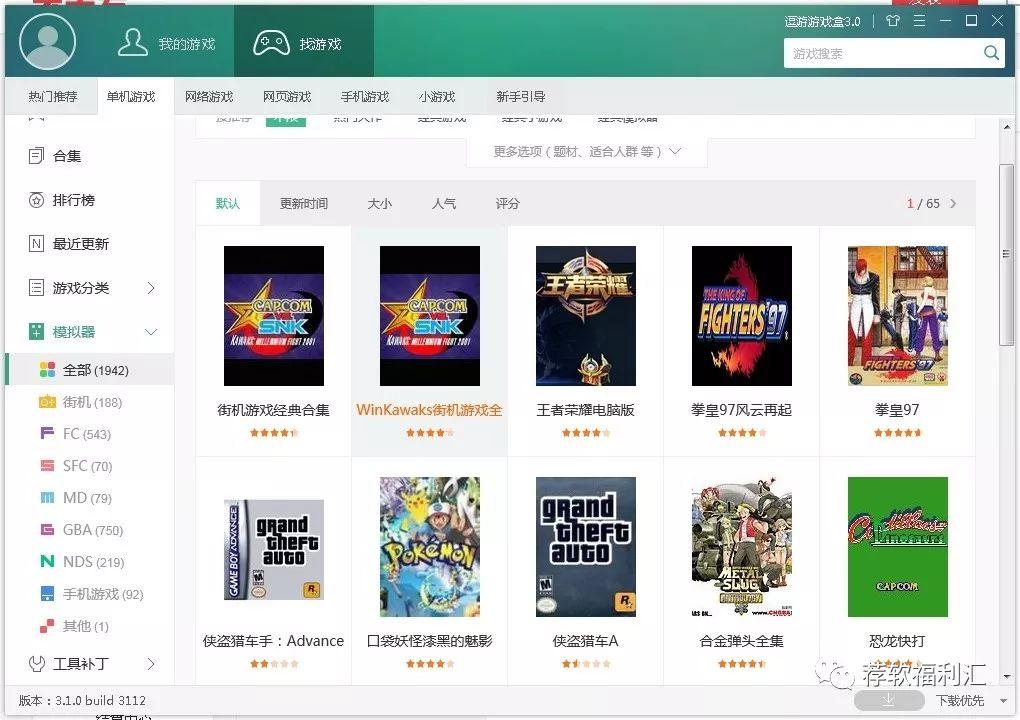1020x720 pixels.
Task: Sort games by 更新时间
Action: (x=304, y=204)
